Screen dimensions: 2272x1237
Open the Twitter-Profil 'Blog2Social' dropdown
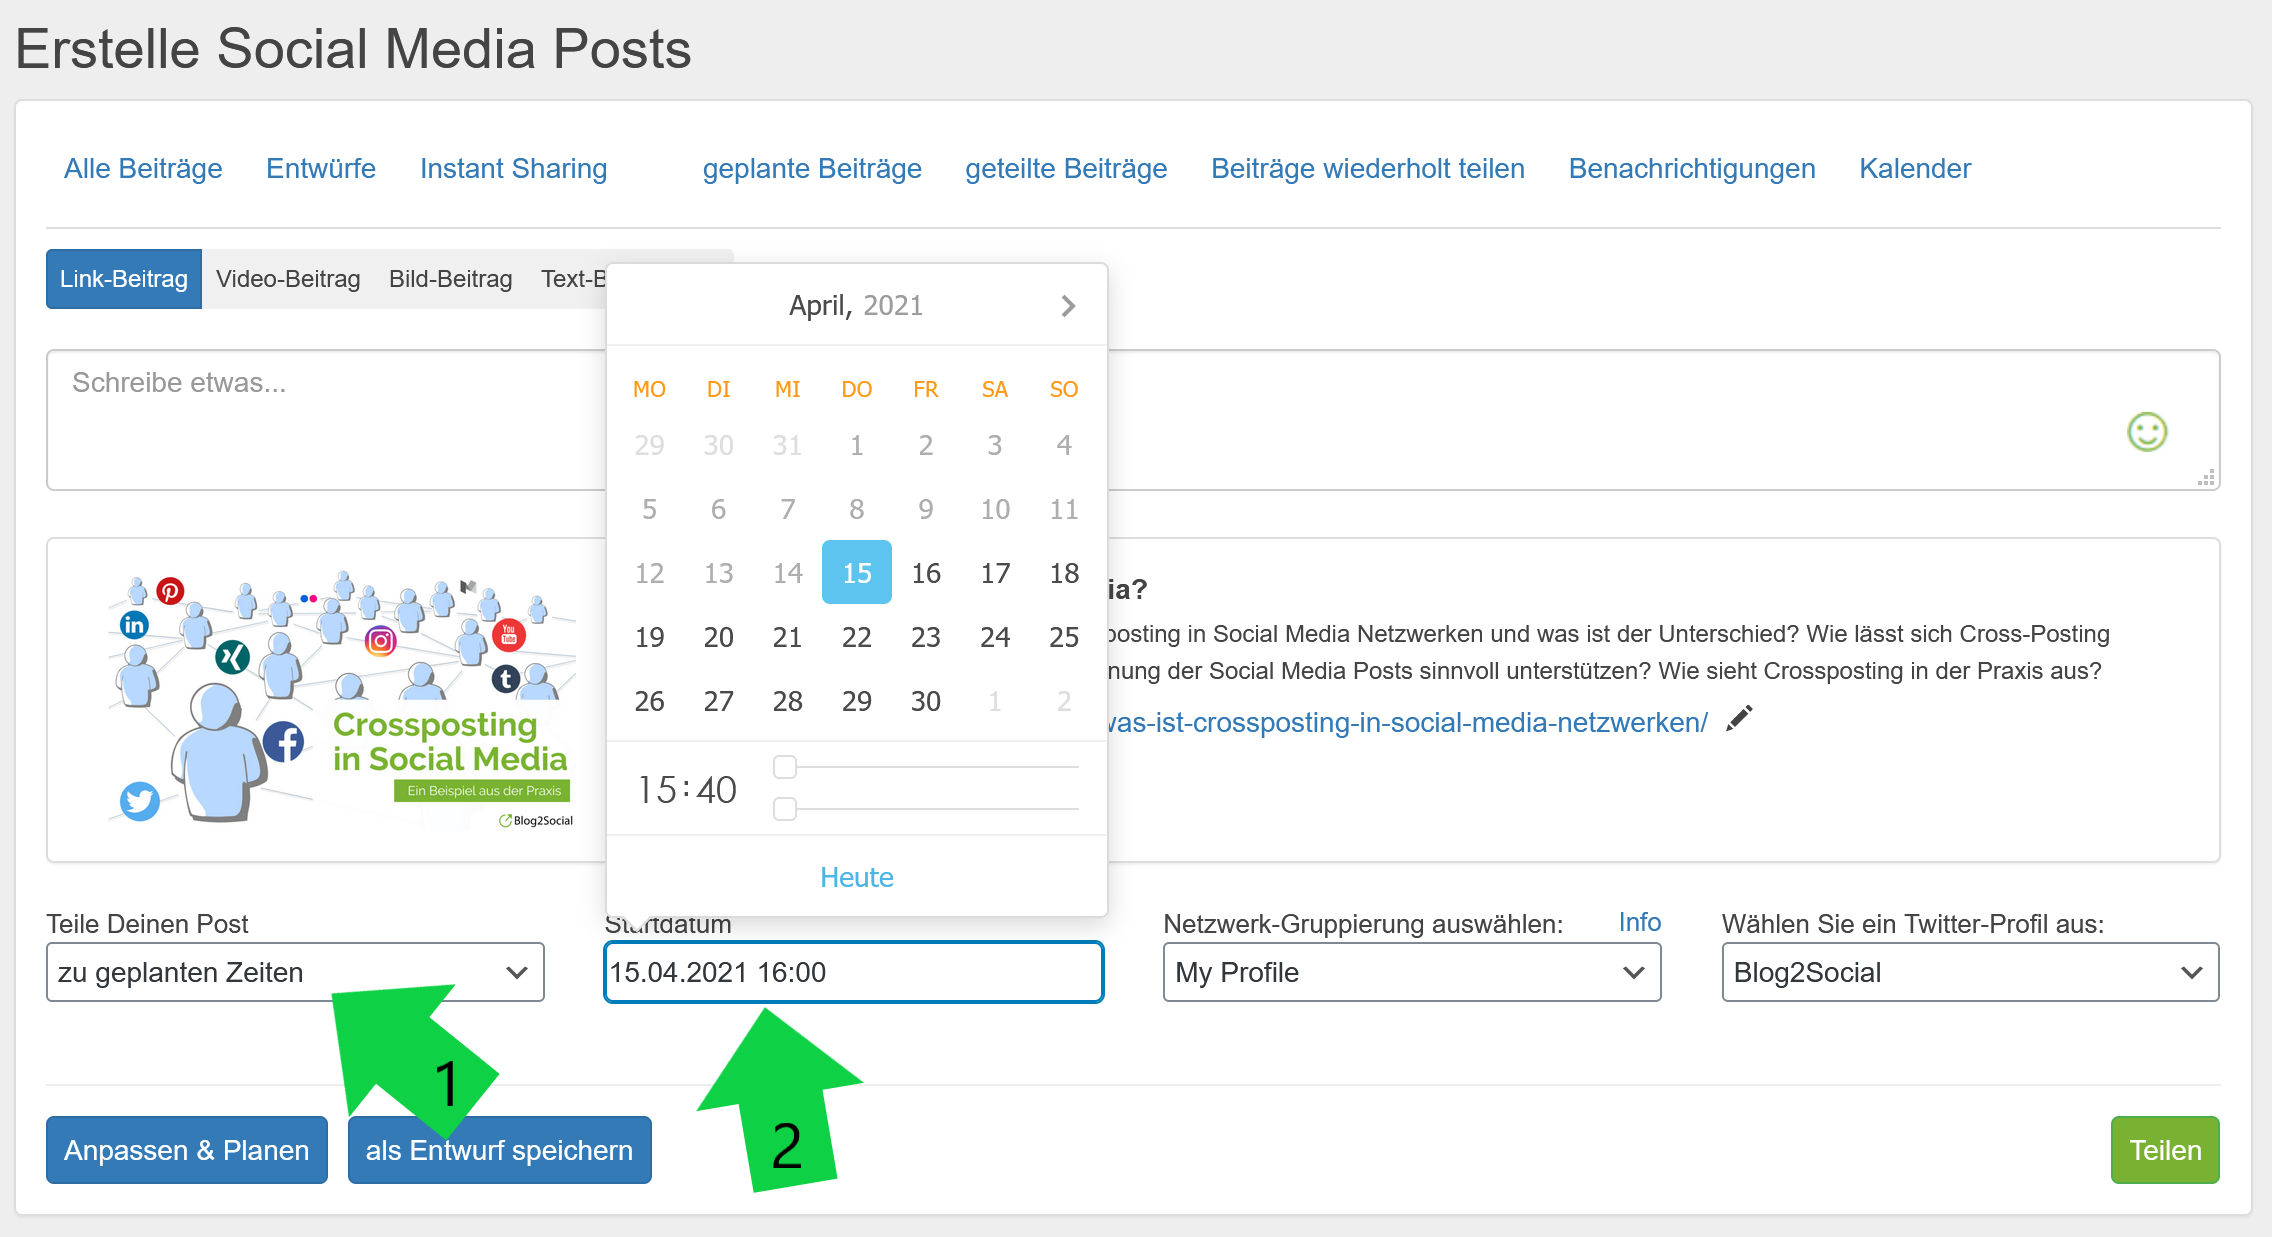pos(1970,971)
